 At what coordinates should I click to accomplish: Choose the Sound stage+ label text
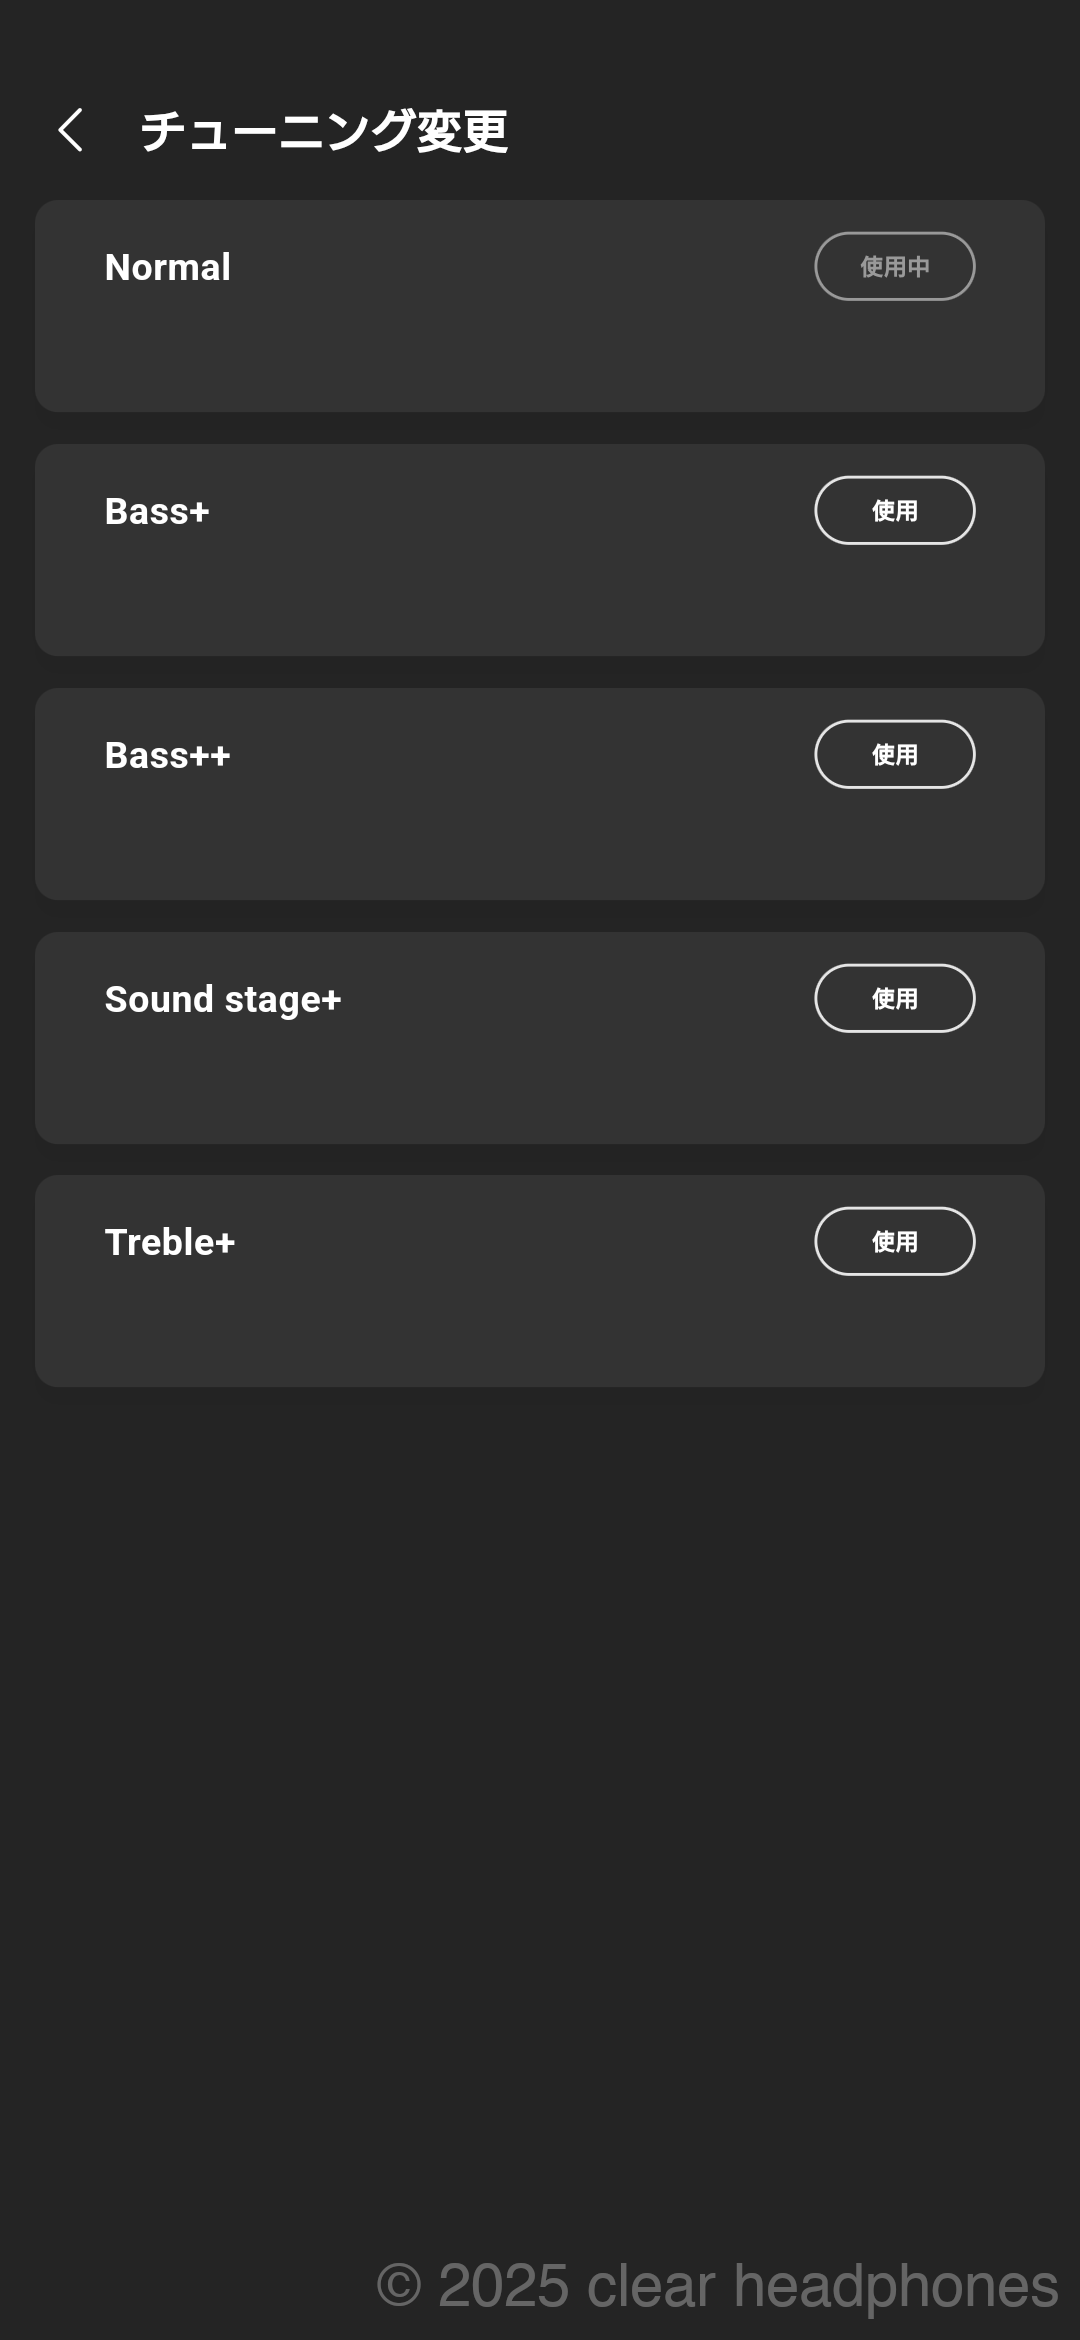223,999
